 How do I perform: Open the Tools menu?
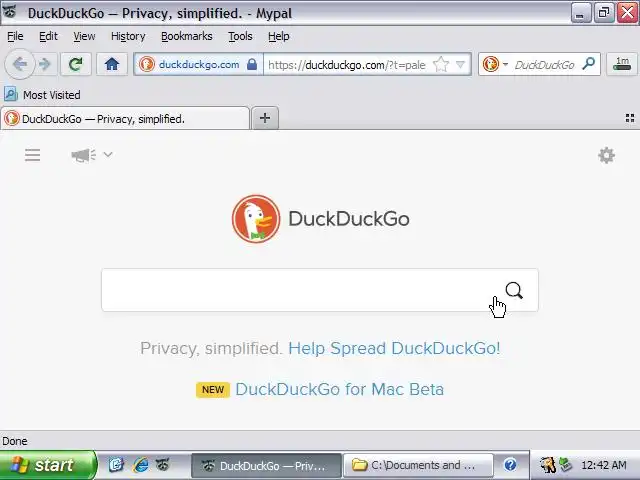(x=240, y=36)
